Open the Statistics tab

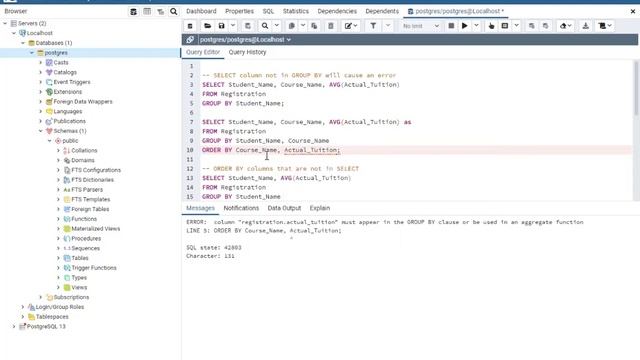(x=296, y=11)
